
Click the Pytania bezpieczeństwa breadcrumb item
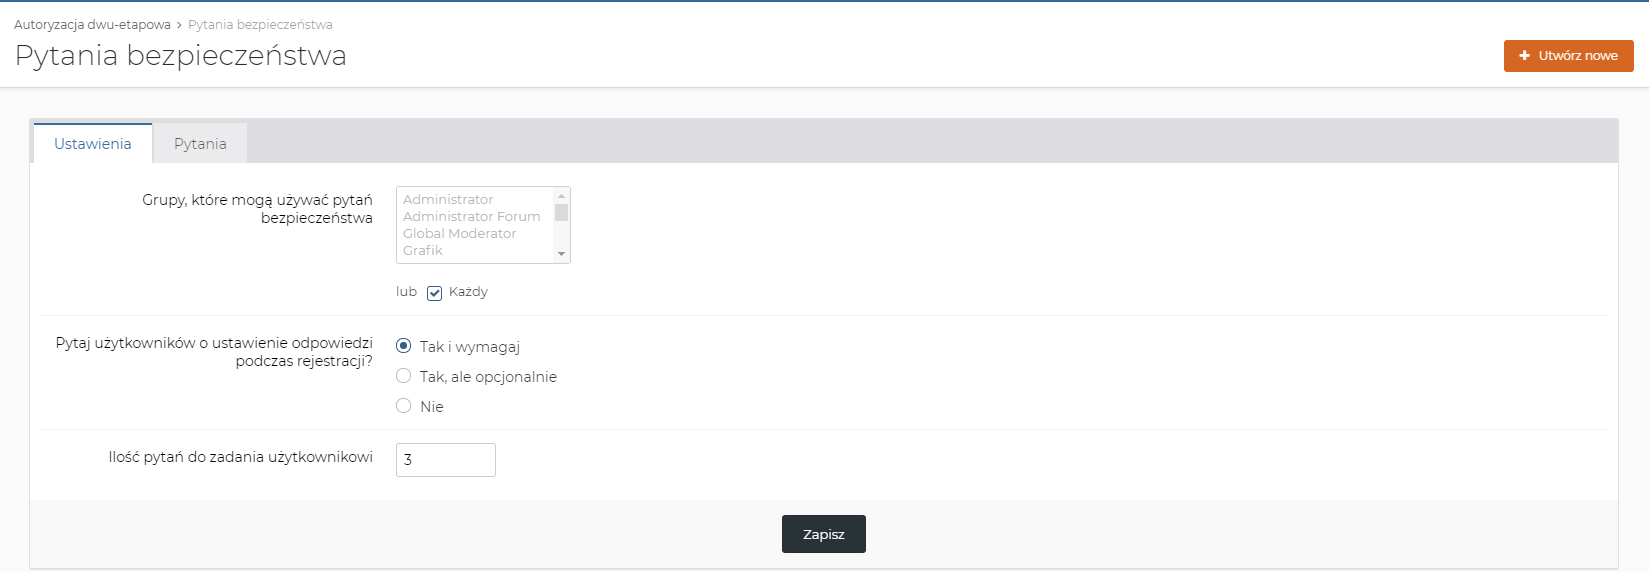[x=260, y=25]
